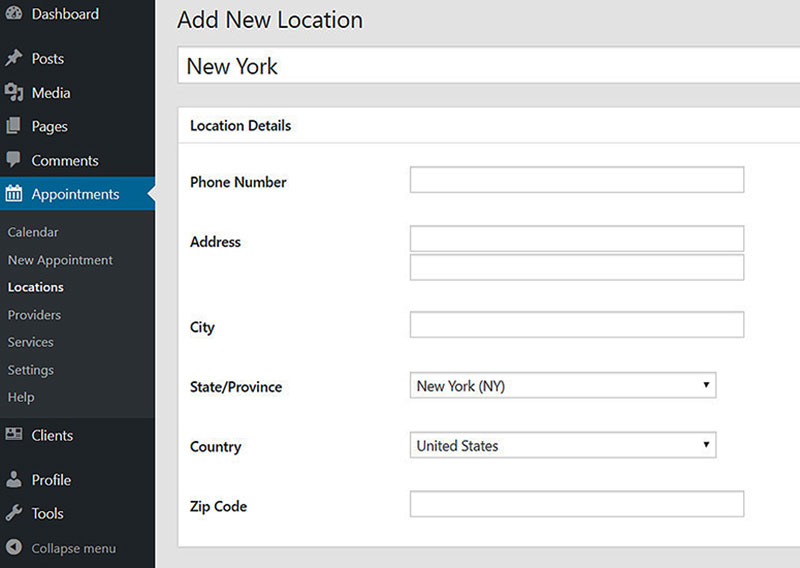Click the Profile person icon
Viewport: 800px width, 568px height.
pos(14,479)
